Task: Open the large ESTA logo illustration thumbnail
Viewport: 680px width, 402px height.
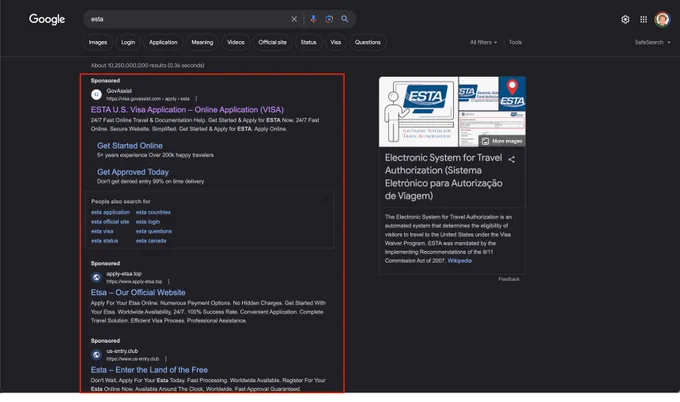Action: point(418,112)
